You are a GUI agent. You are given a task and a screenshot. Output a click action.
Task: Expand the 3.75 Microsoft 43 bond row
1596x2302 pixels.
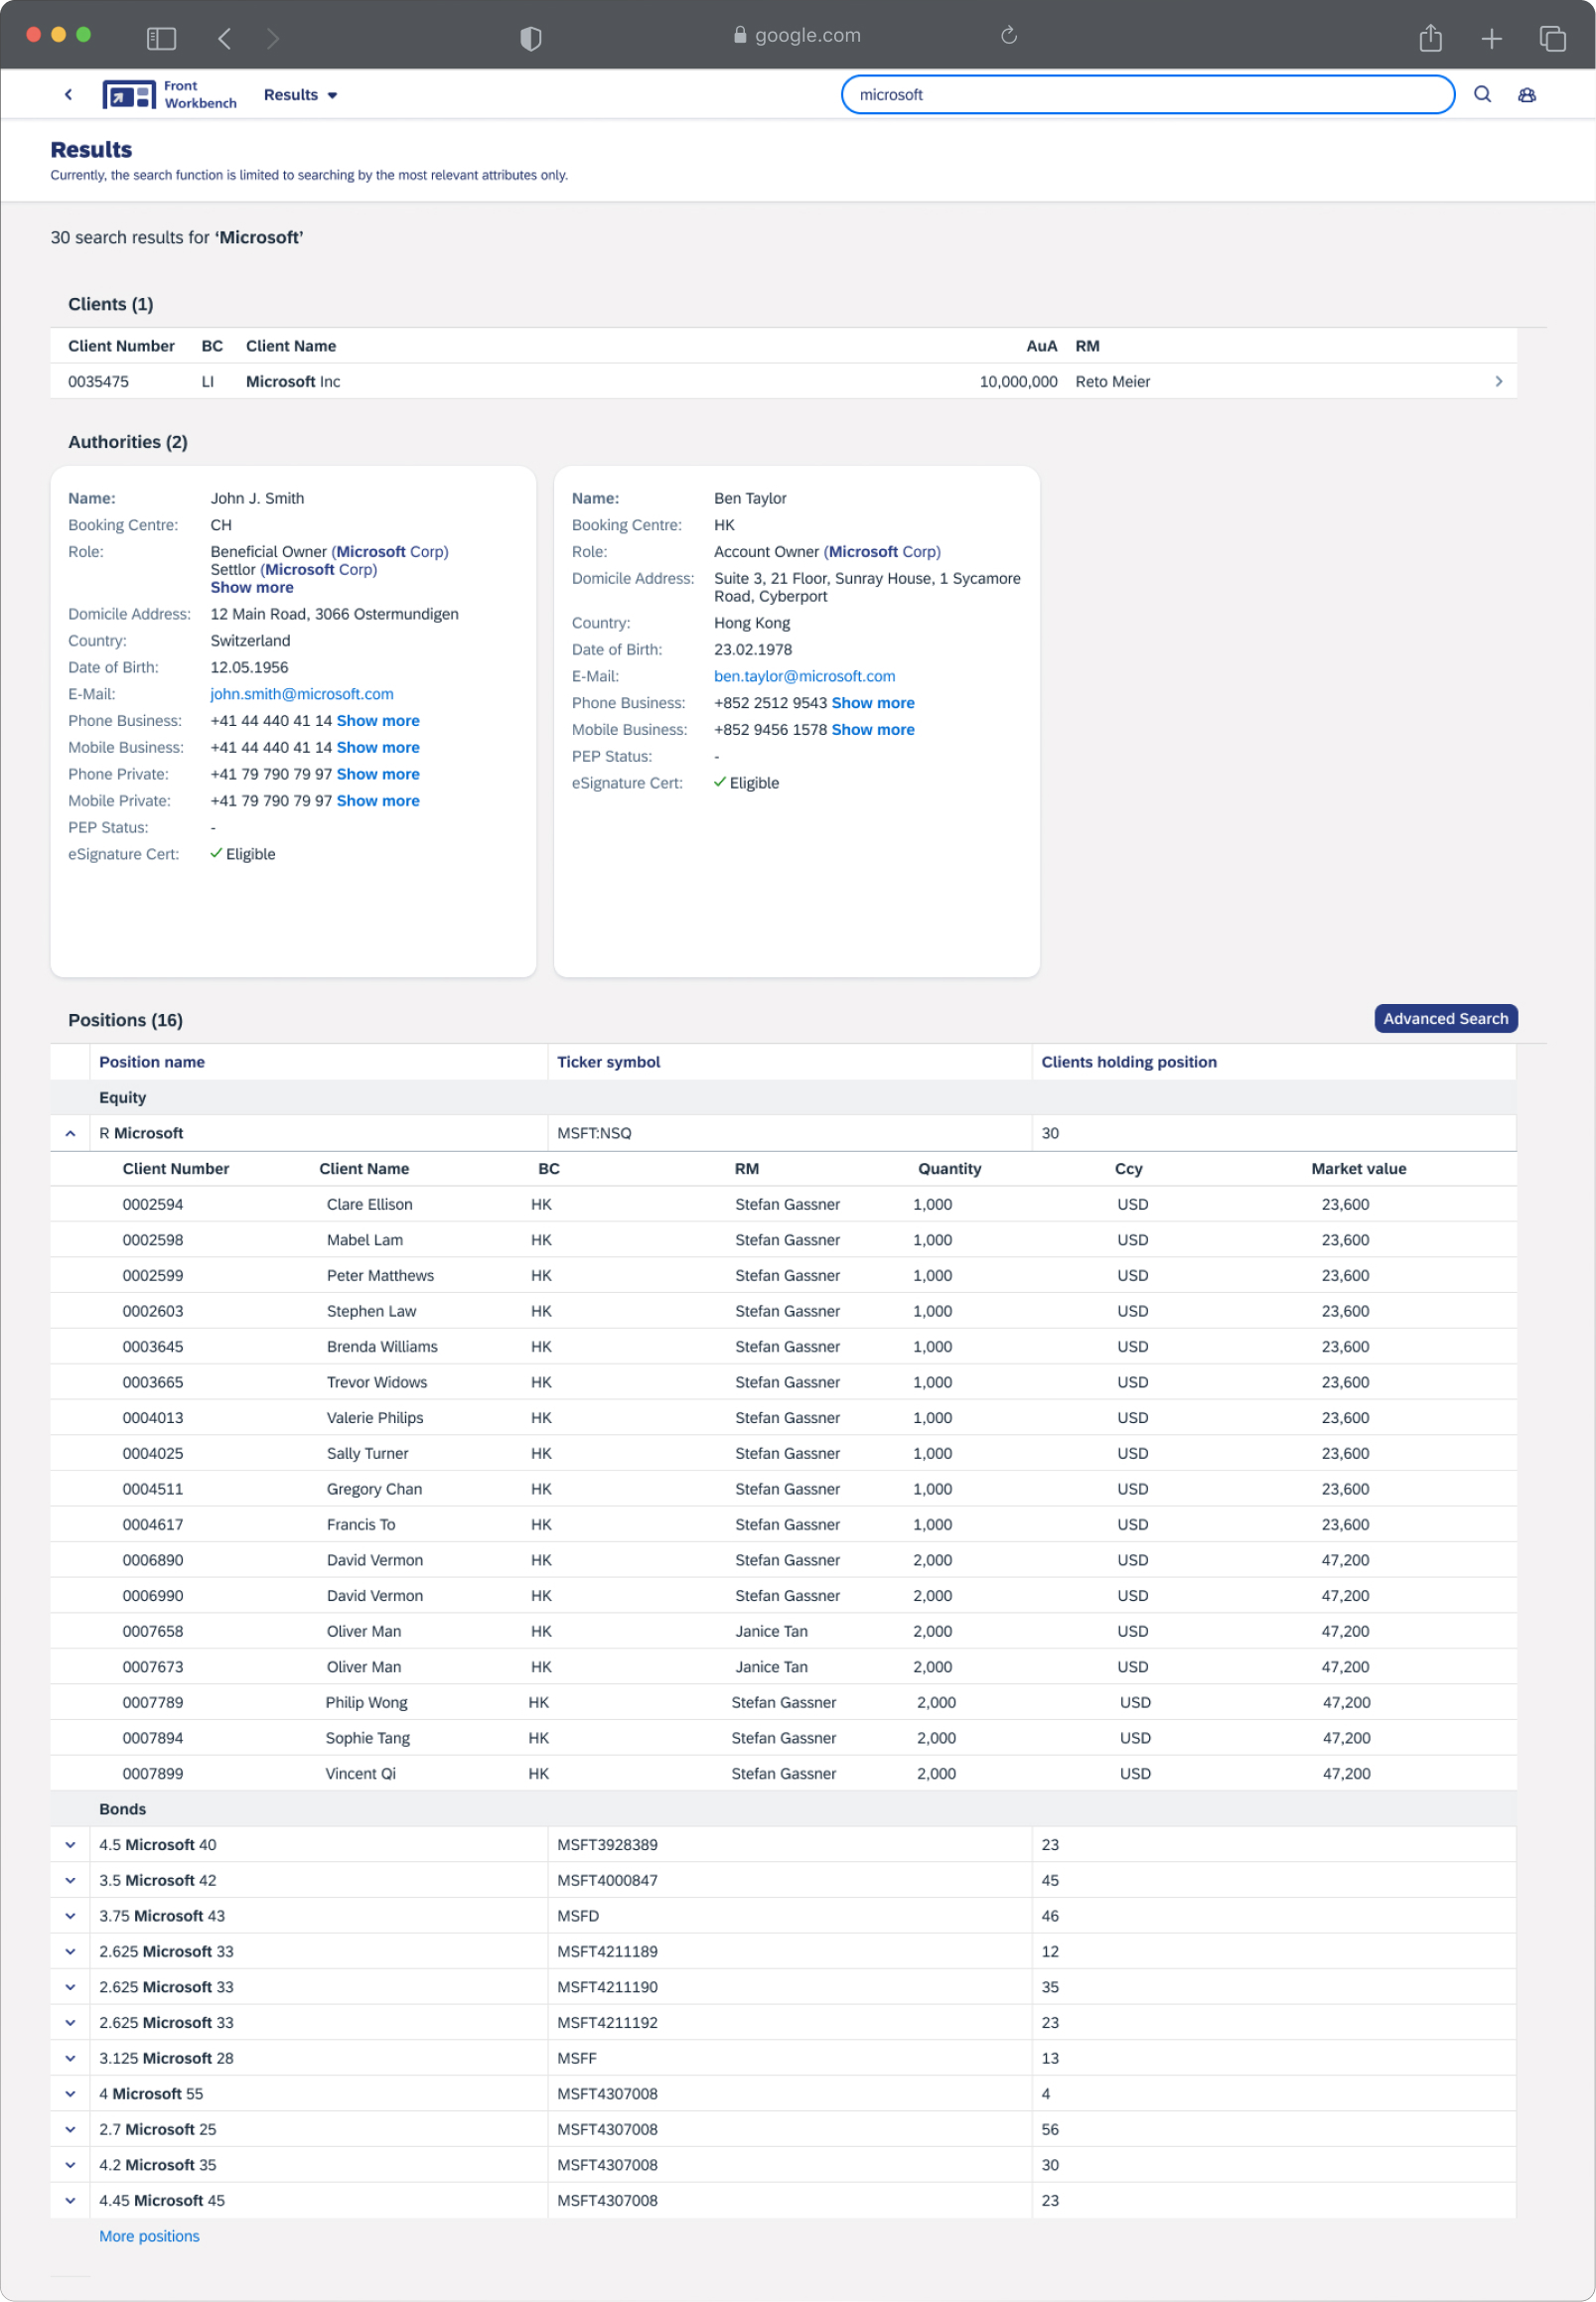70,1915
